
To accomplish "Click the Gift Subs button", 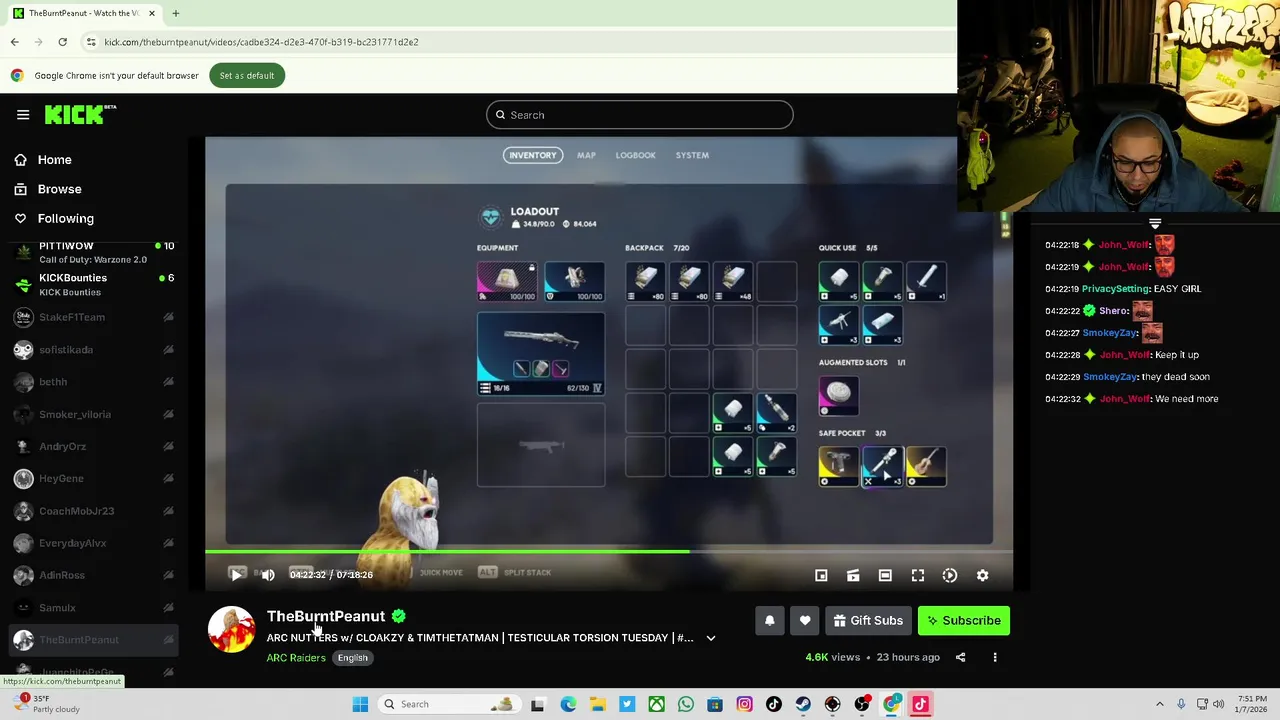I will [868, 621].
